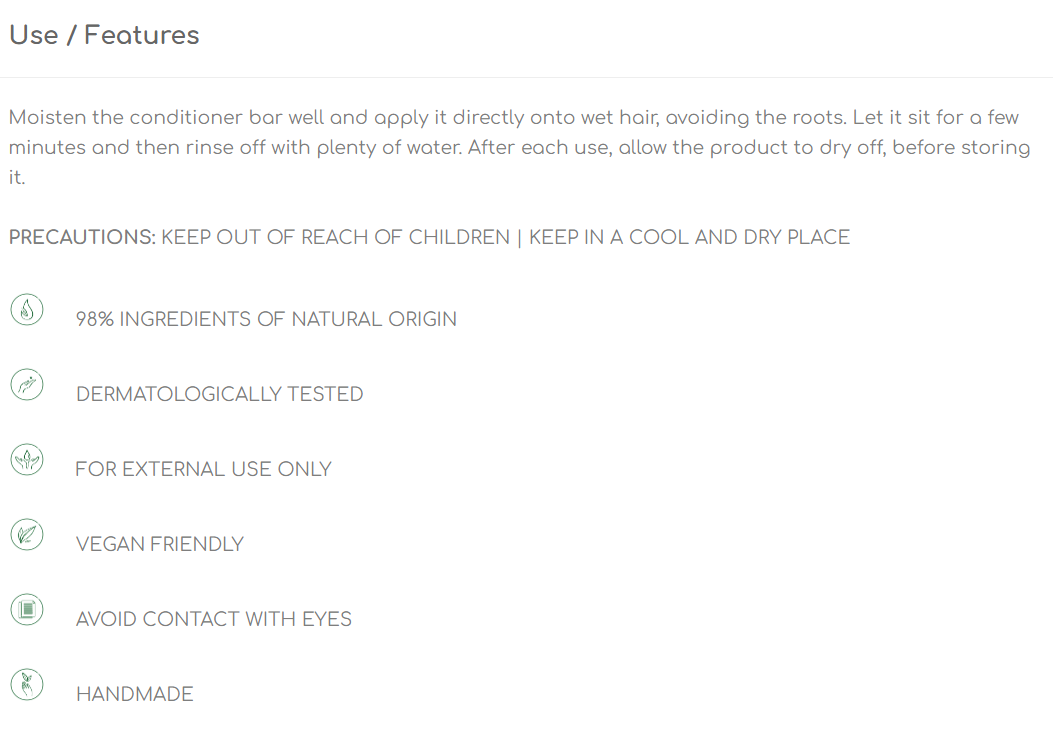1053x739 pixels.
Task: Click the HANDMADE label text
Action: 134,694
